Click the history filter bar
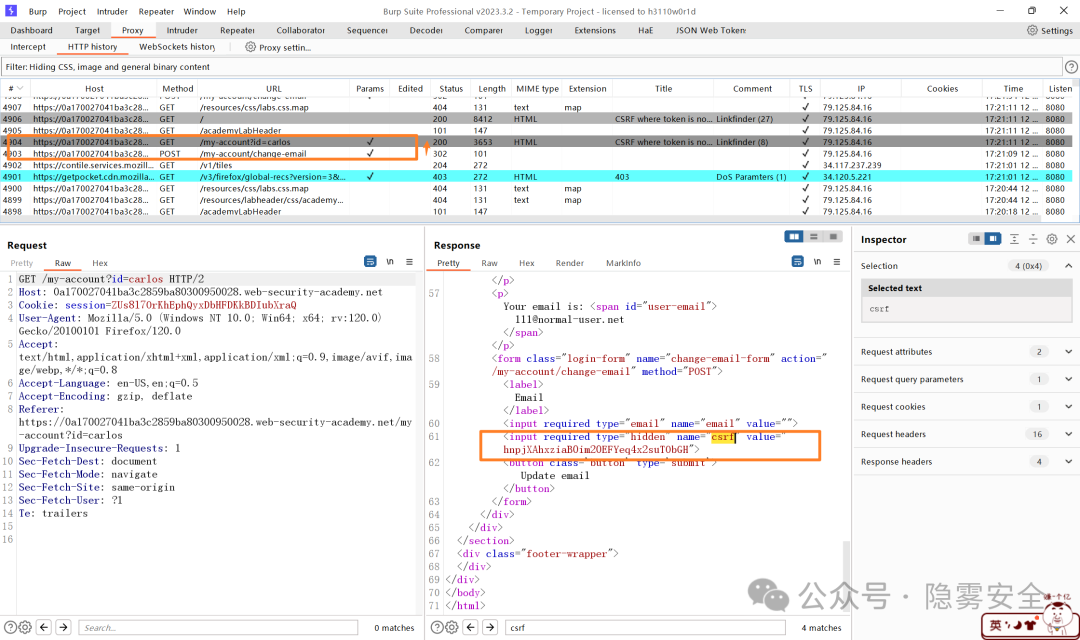The width and height of the screenshot is (1080, 640). click(x=531, y=67)
